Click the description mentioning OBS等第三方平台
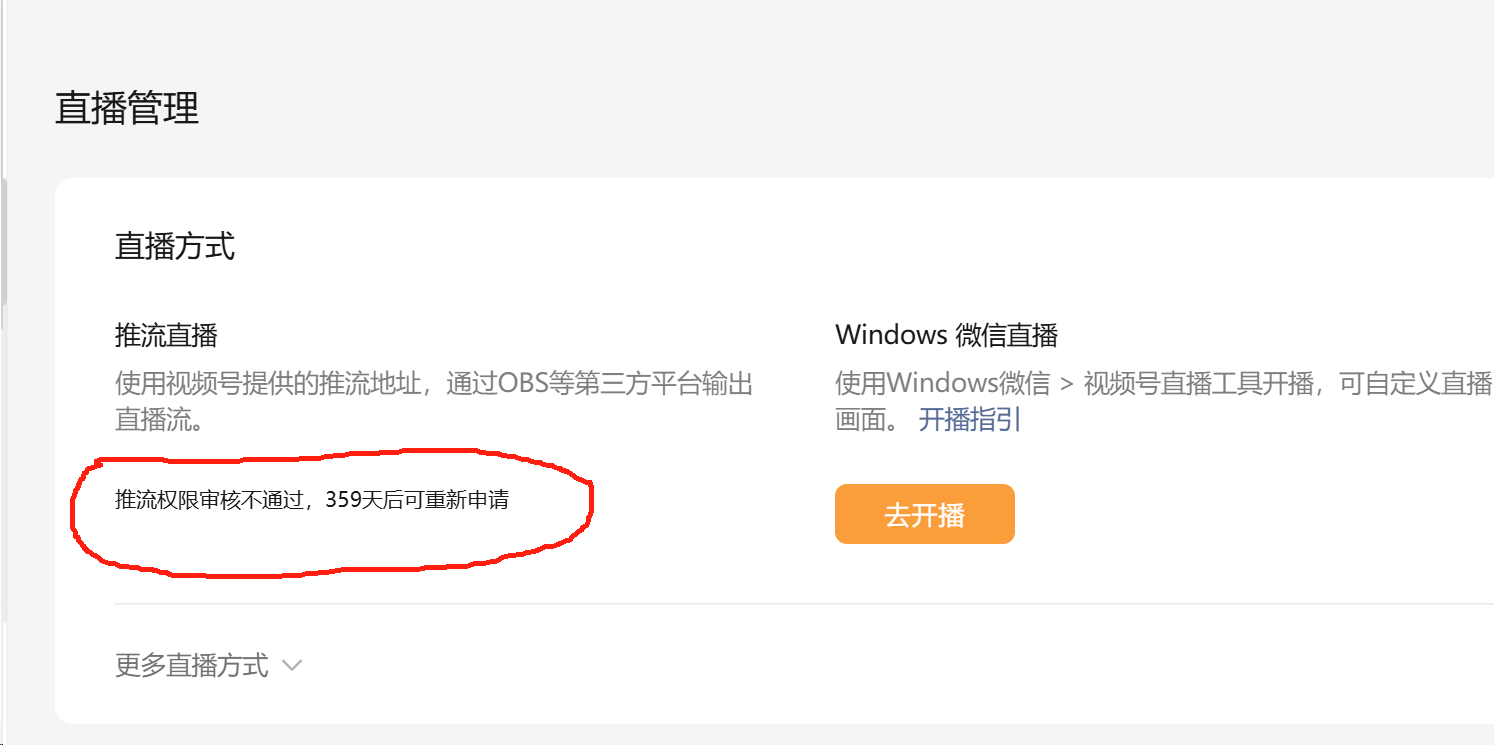This screenshot has height=745, width=1494. tap(434, 384)
